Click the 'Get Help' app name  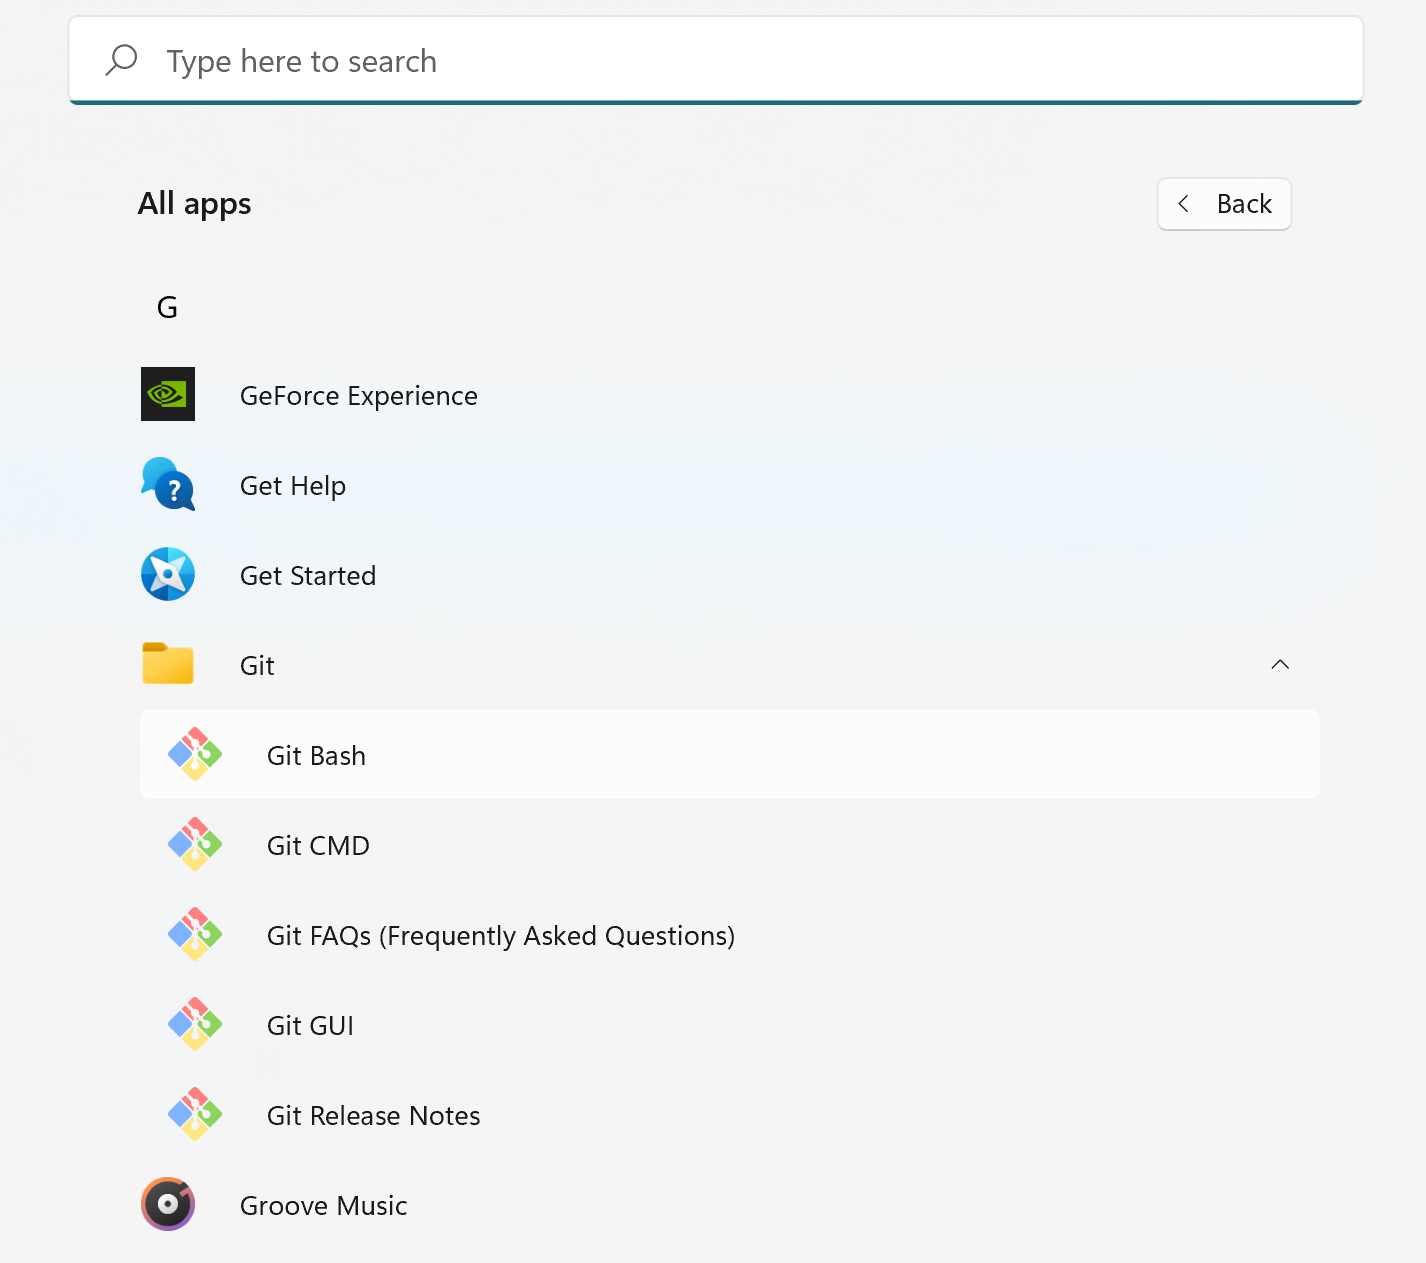pyautogui.click(x=293, y=486)
